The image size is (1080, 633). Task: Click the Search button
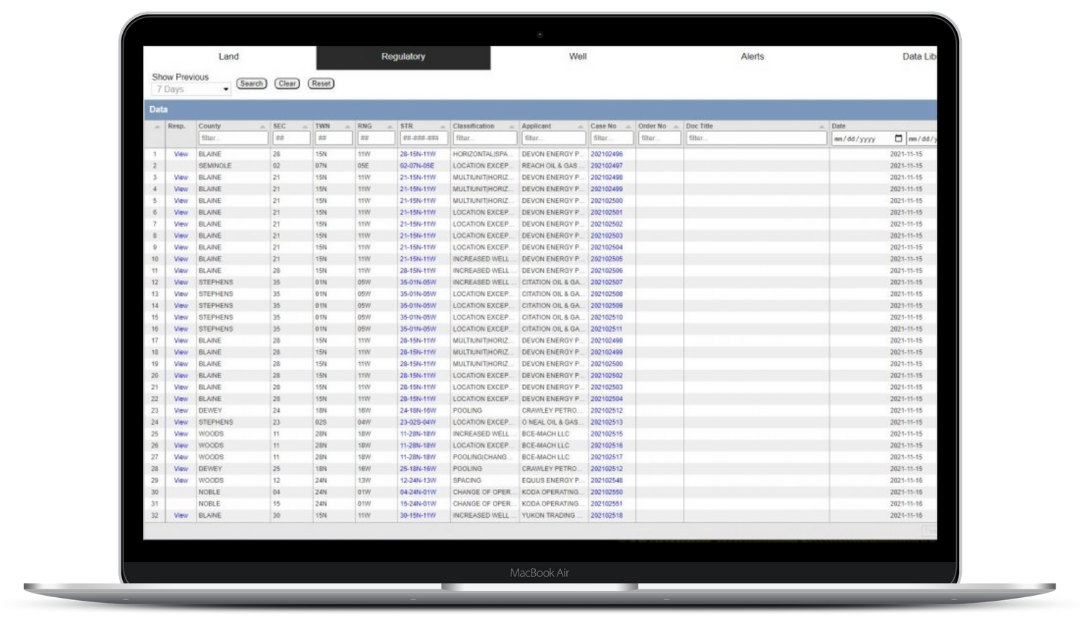251,84
